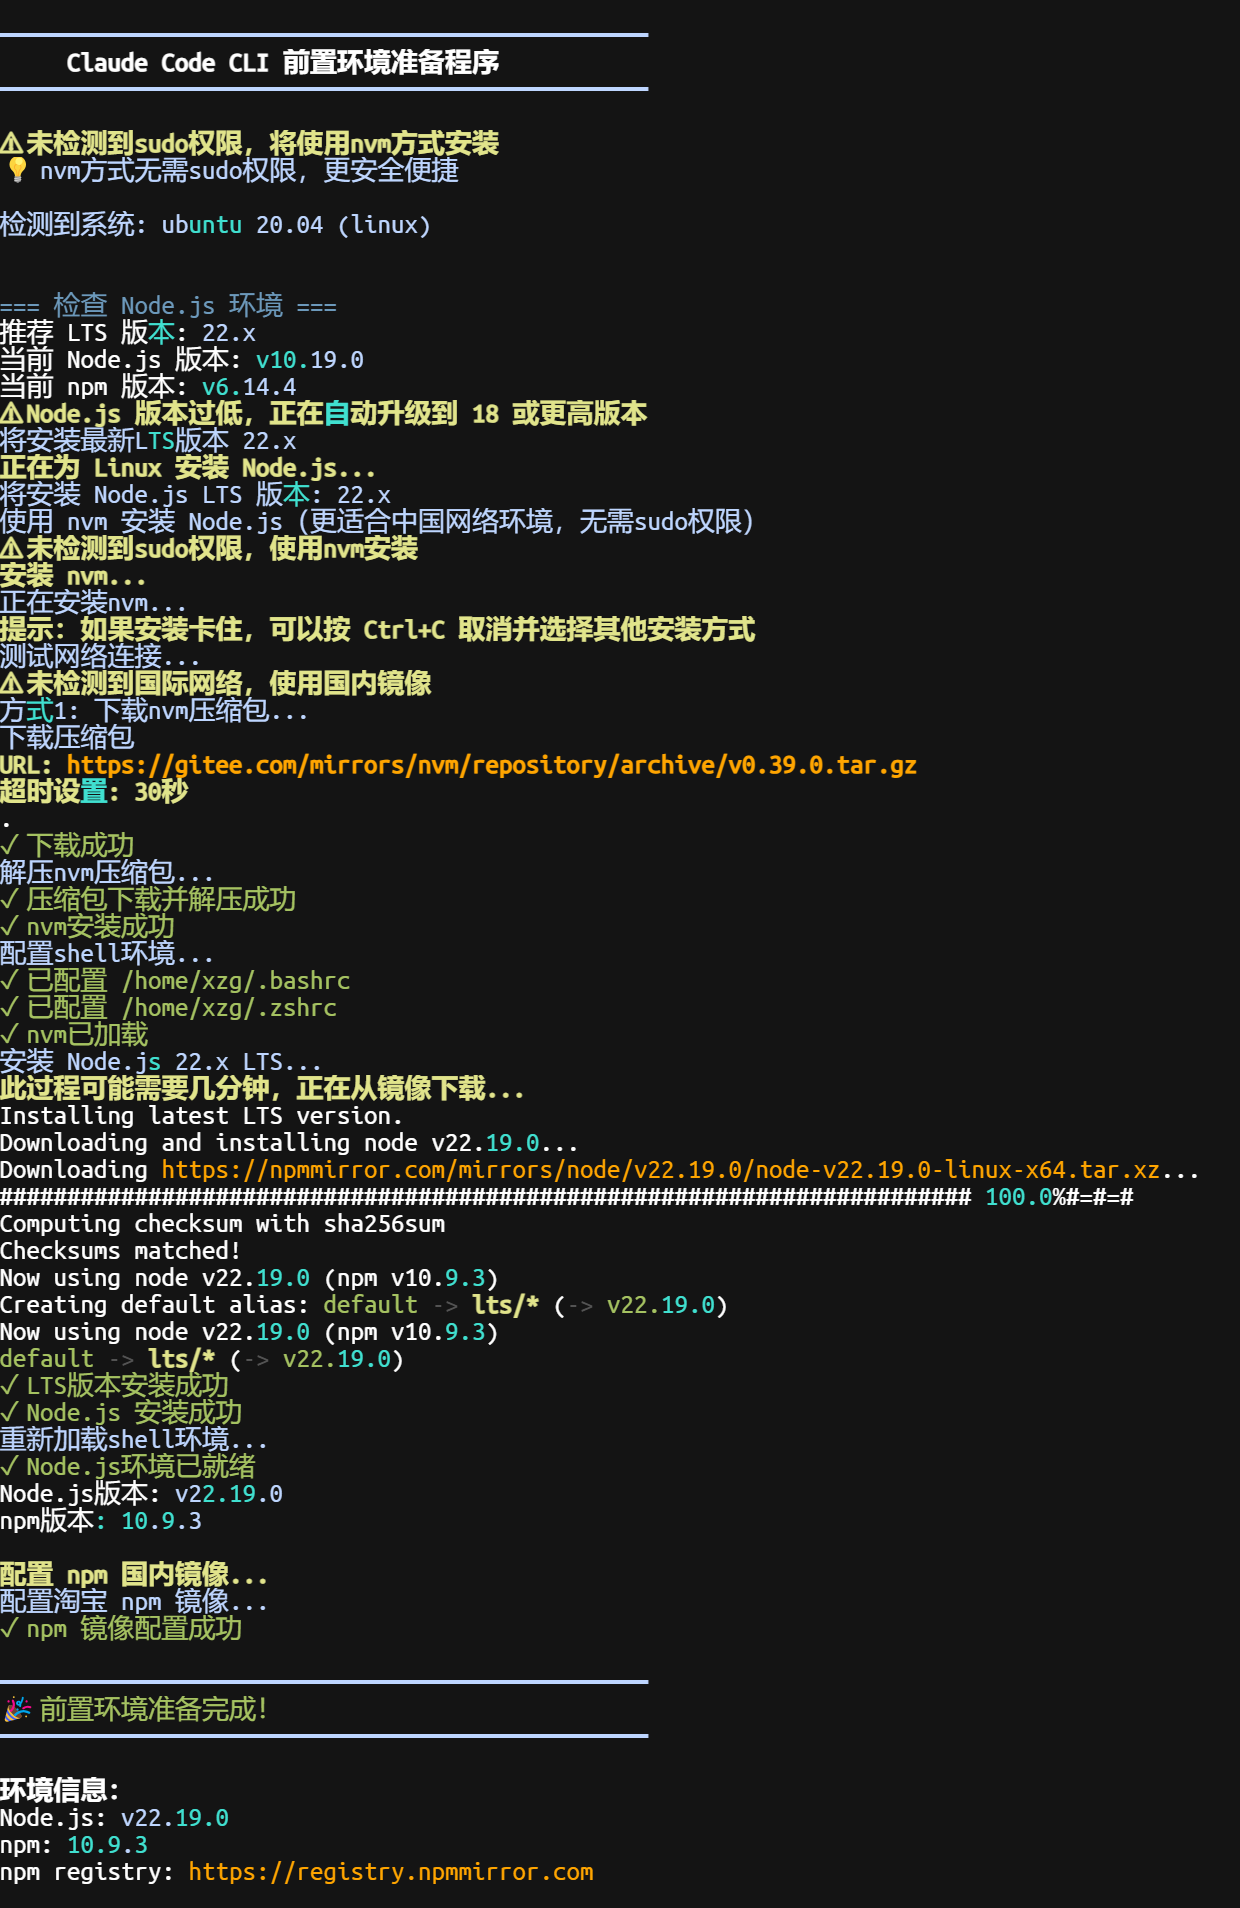Viewport: 1240px width, 1908px height.
Task: Click the line Computing checksum with sha256sum
Action: [x=222, y=1224]
